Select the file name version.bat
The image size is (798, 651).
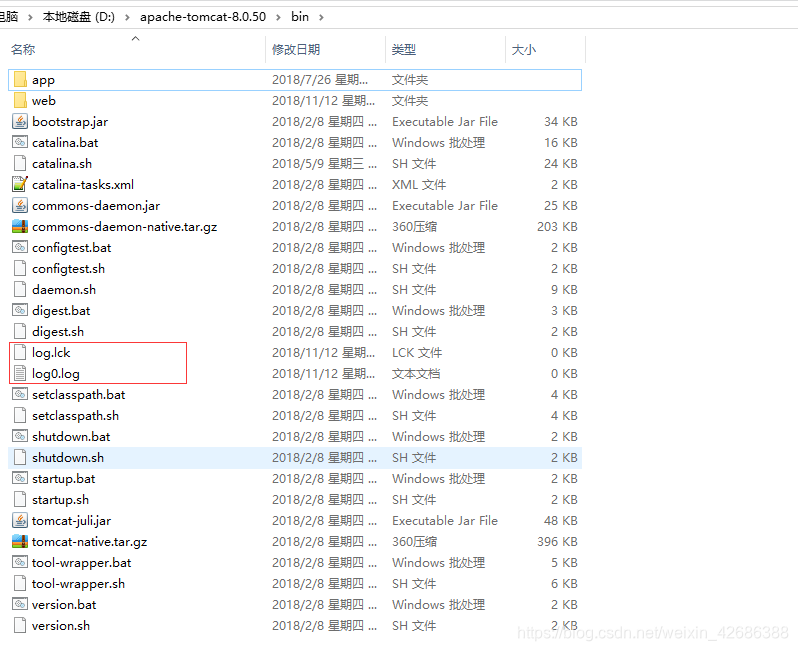point(64,605)
